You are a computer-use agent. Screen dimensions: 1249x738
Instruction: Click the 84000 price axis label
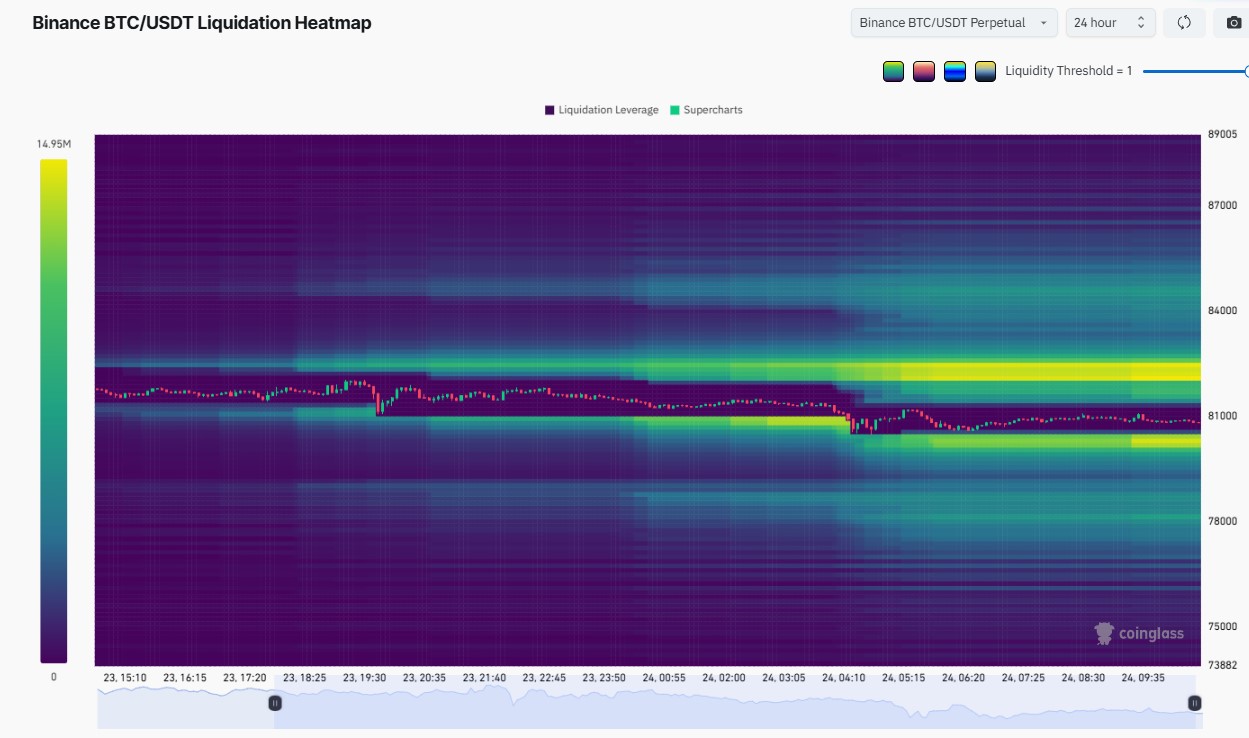point(1222,310)
